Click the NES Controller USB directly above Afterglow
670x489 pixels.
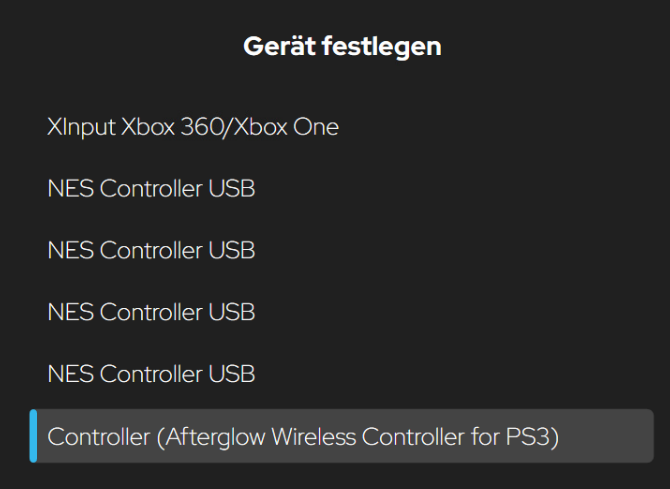(x=151, y=374)
